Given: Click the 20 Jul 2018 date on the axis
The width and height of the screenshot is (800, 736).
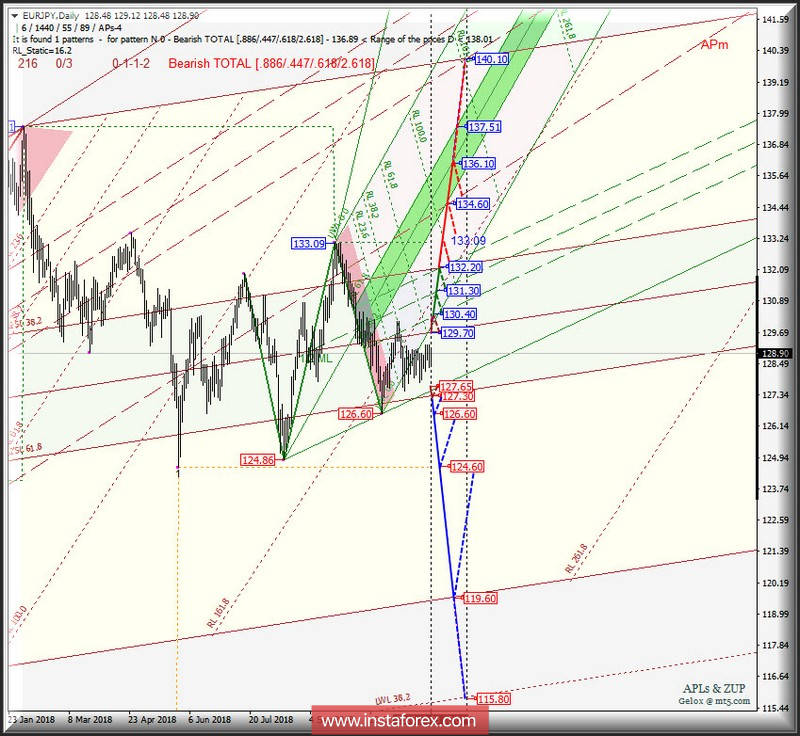Looking at the screenshot, I should 270,720.
